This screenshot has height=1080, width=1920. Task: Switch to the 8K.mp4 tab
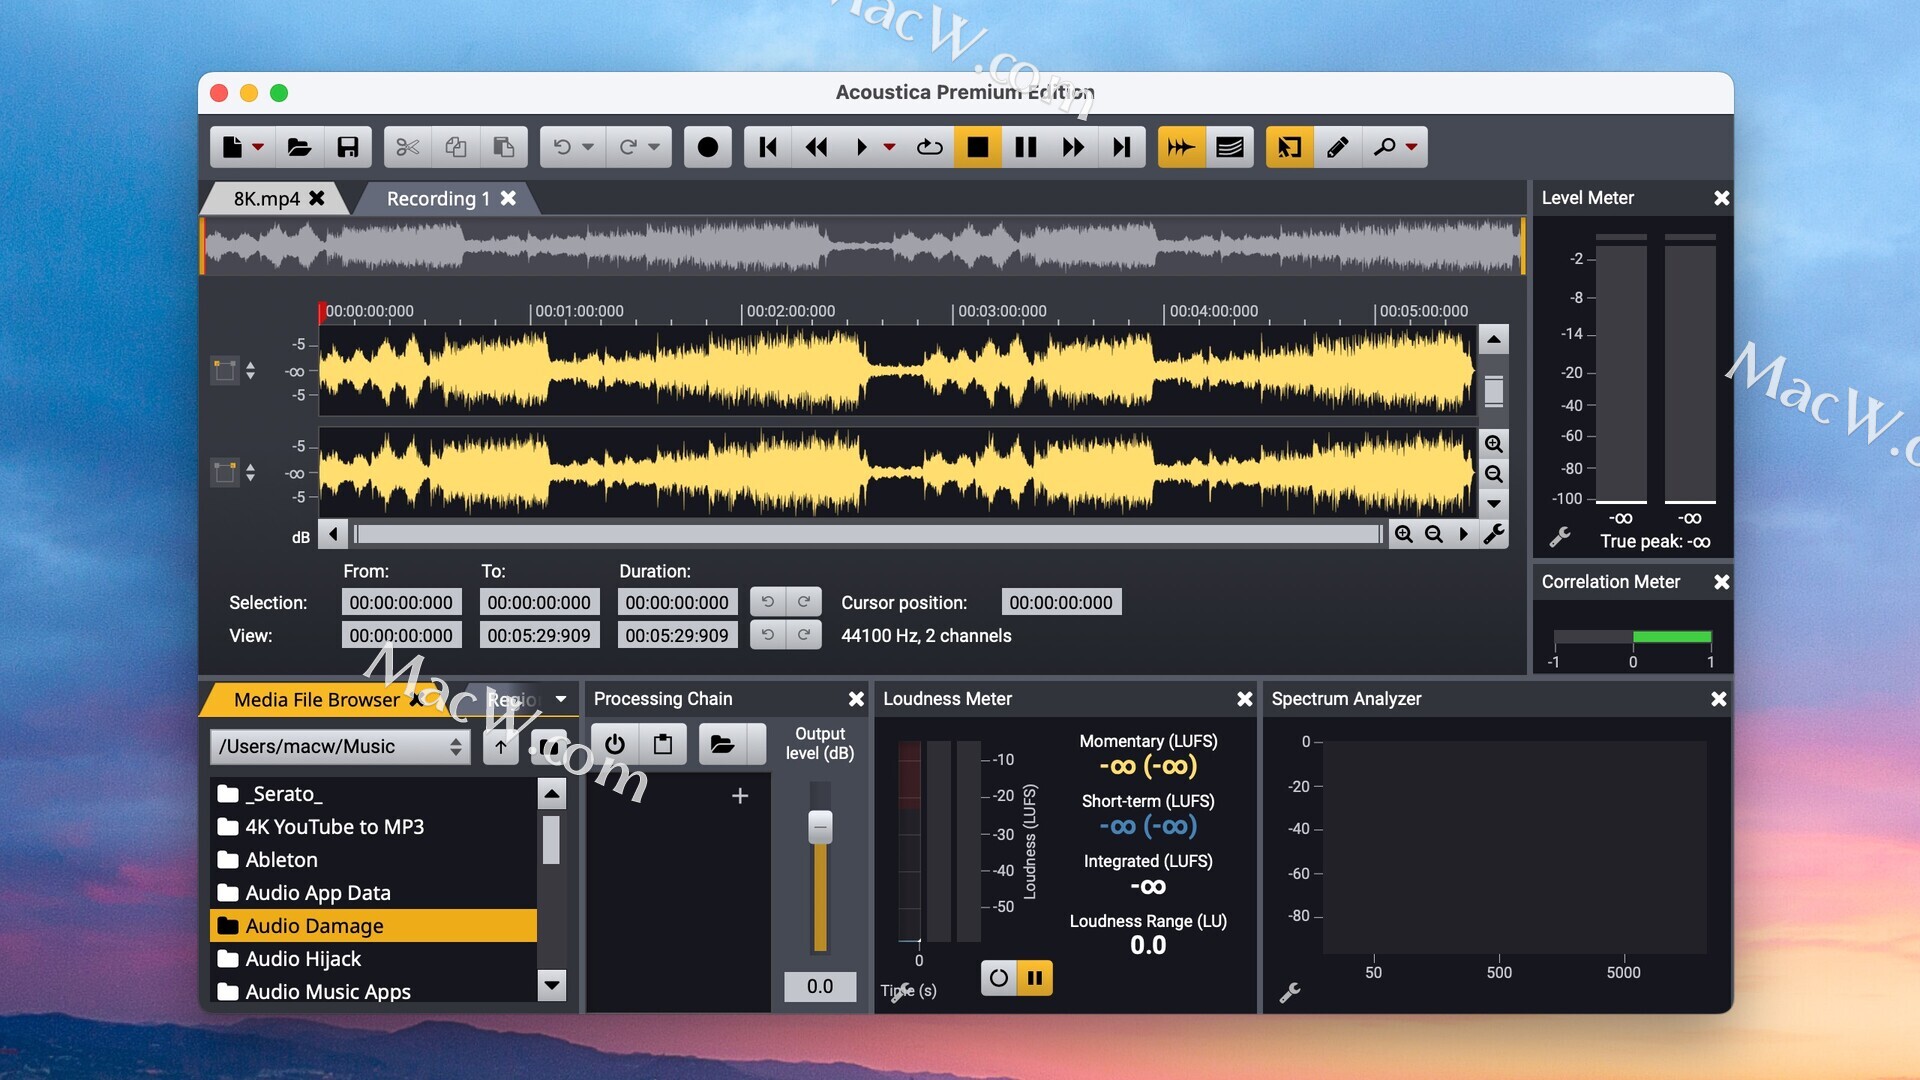(x=266, y=198)
